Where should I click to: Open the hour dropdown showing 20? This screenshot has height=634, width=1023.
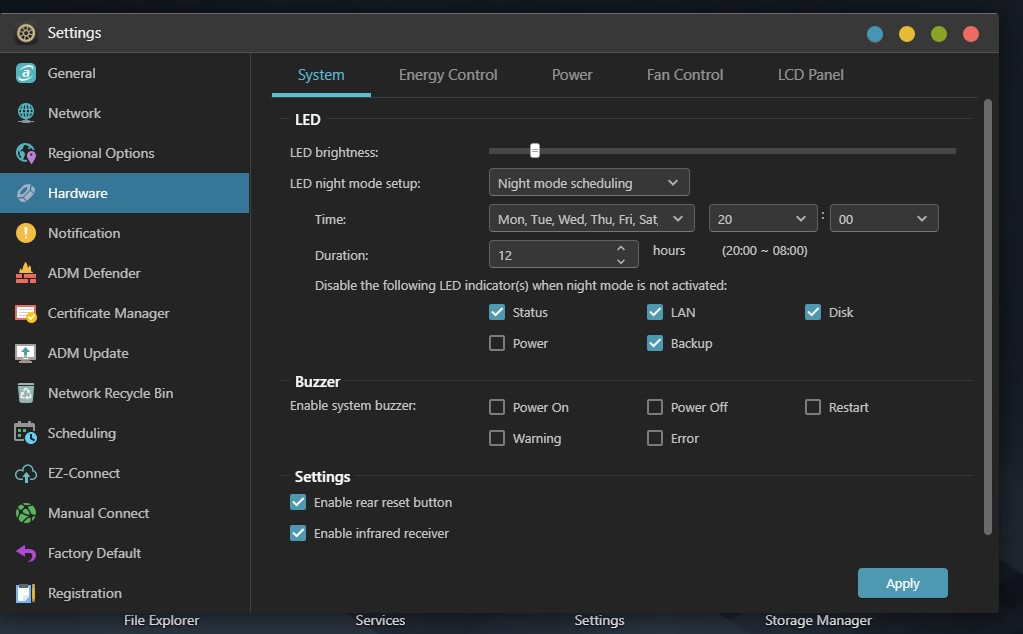[762, 218]
